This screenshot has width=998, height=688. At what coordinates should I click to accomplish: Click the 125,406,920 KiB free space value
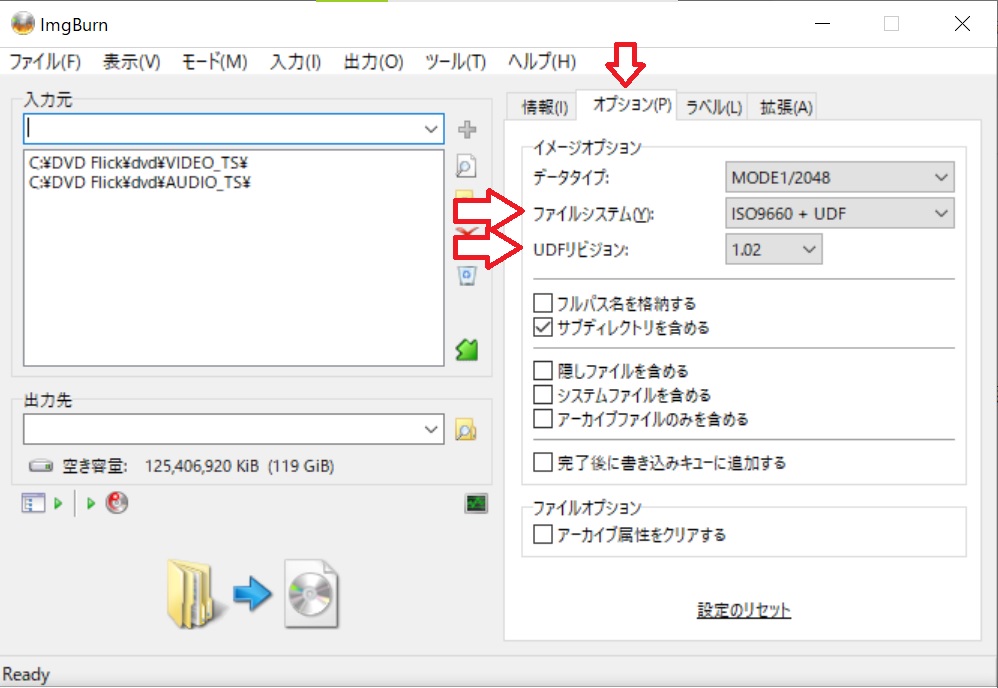click(202, 466)
